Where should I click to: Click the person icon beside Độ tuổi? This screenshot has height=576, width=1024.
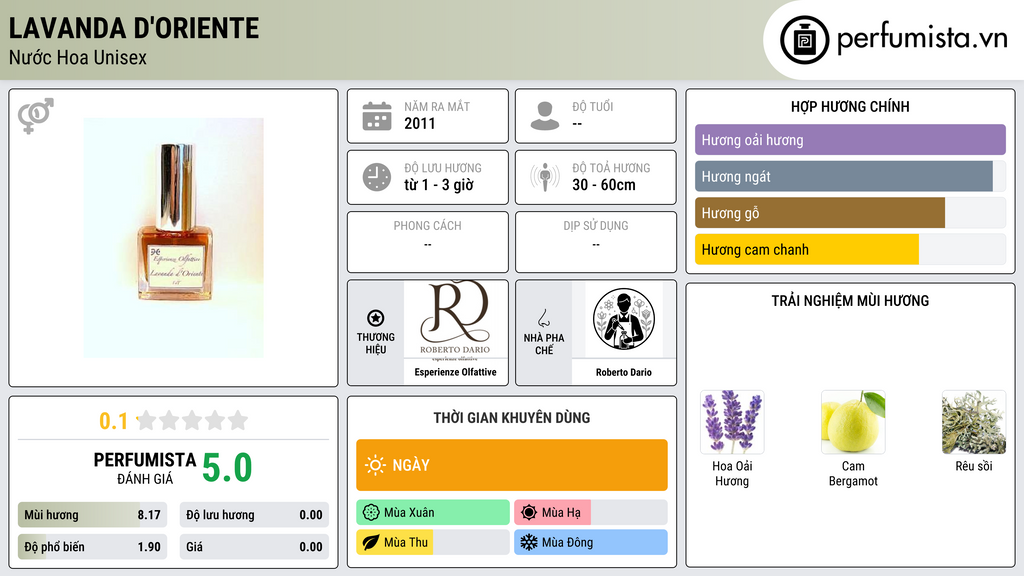[545, 116]
